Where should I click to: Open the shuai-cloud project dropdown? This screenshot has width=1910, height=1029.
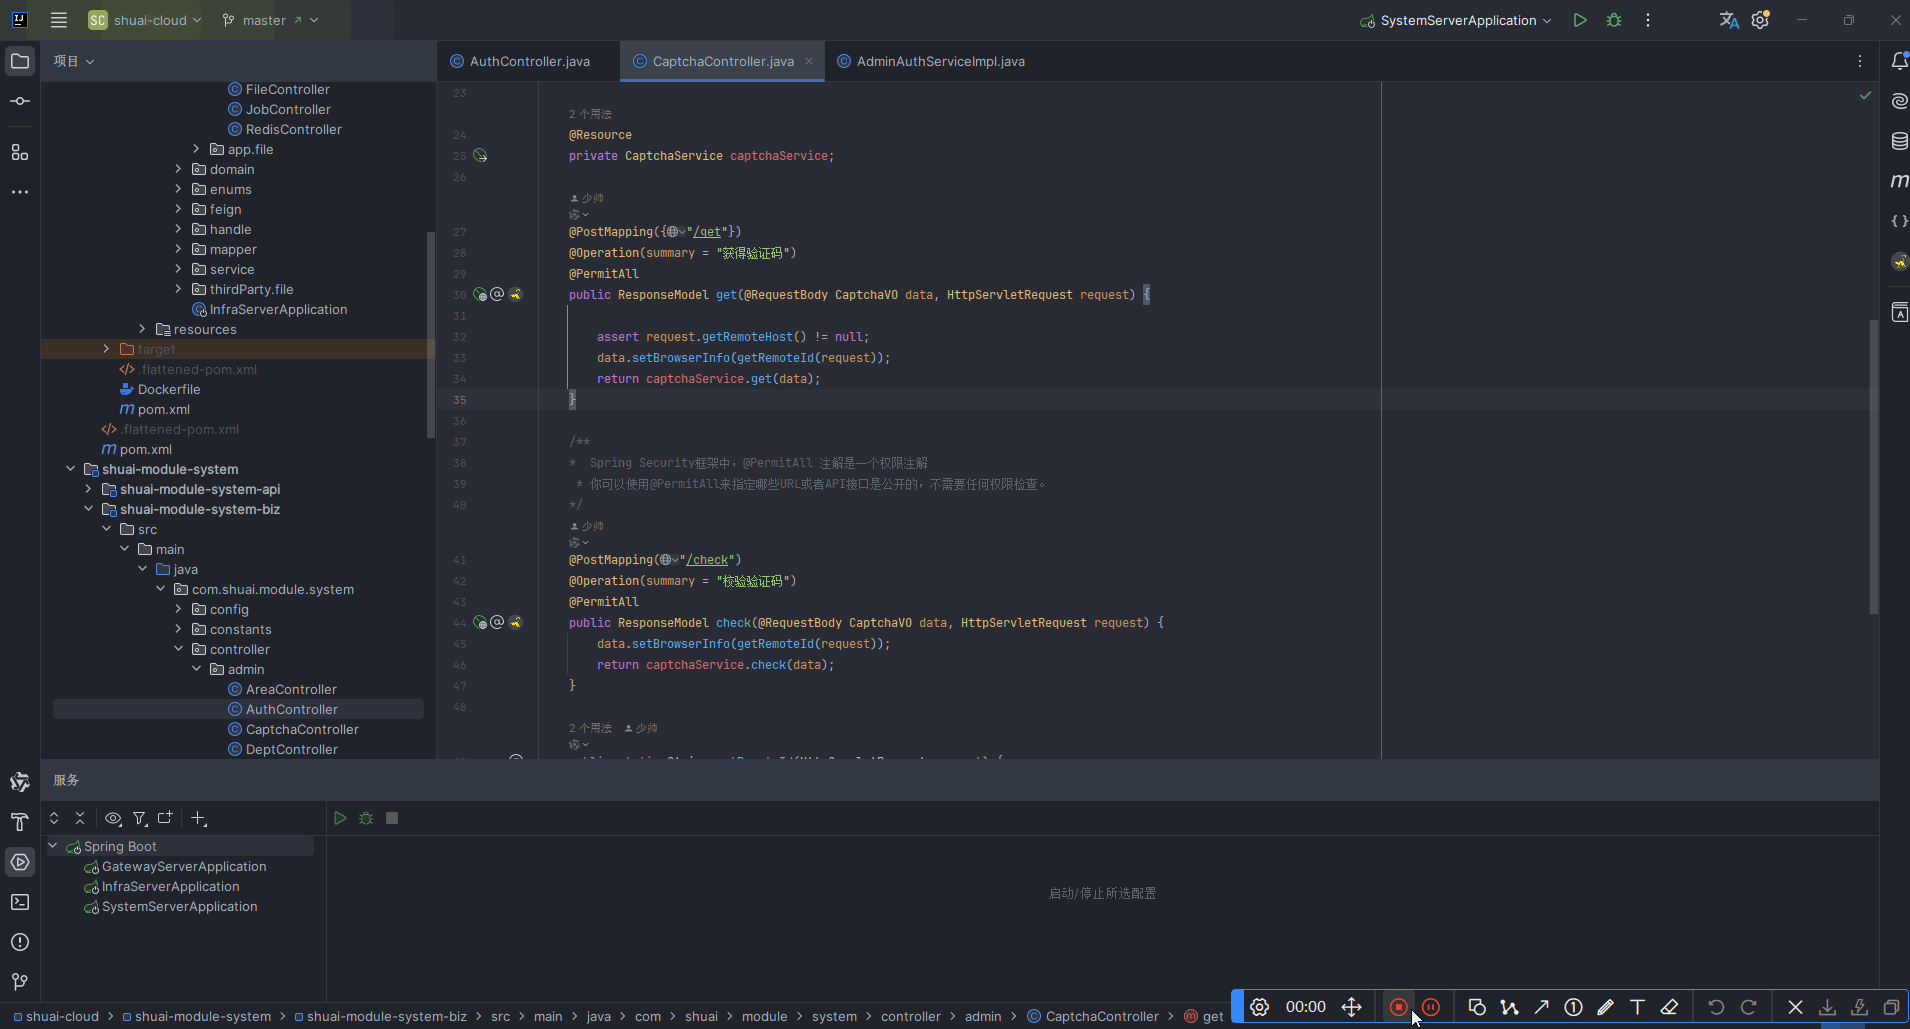(x=145, y=20)
